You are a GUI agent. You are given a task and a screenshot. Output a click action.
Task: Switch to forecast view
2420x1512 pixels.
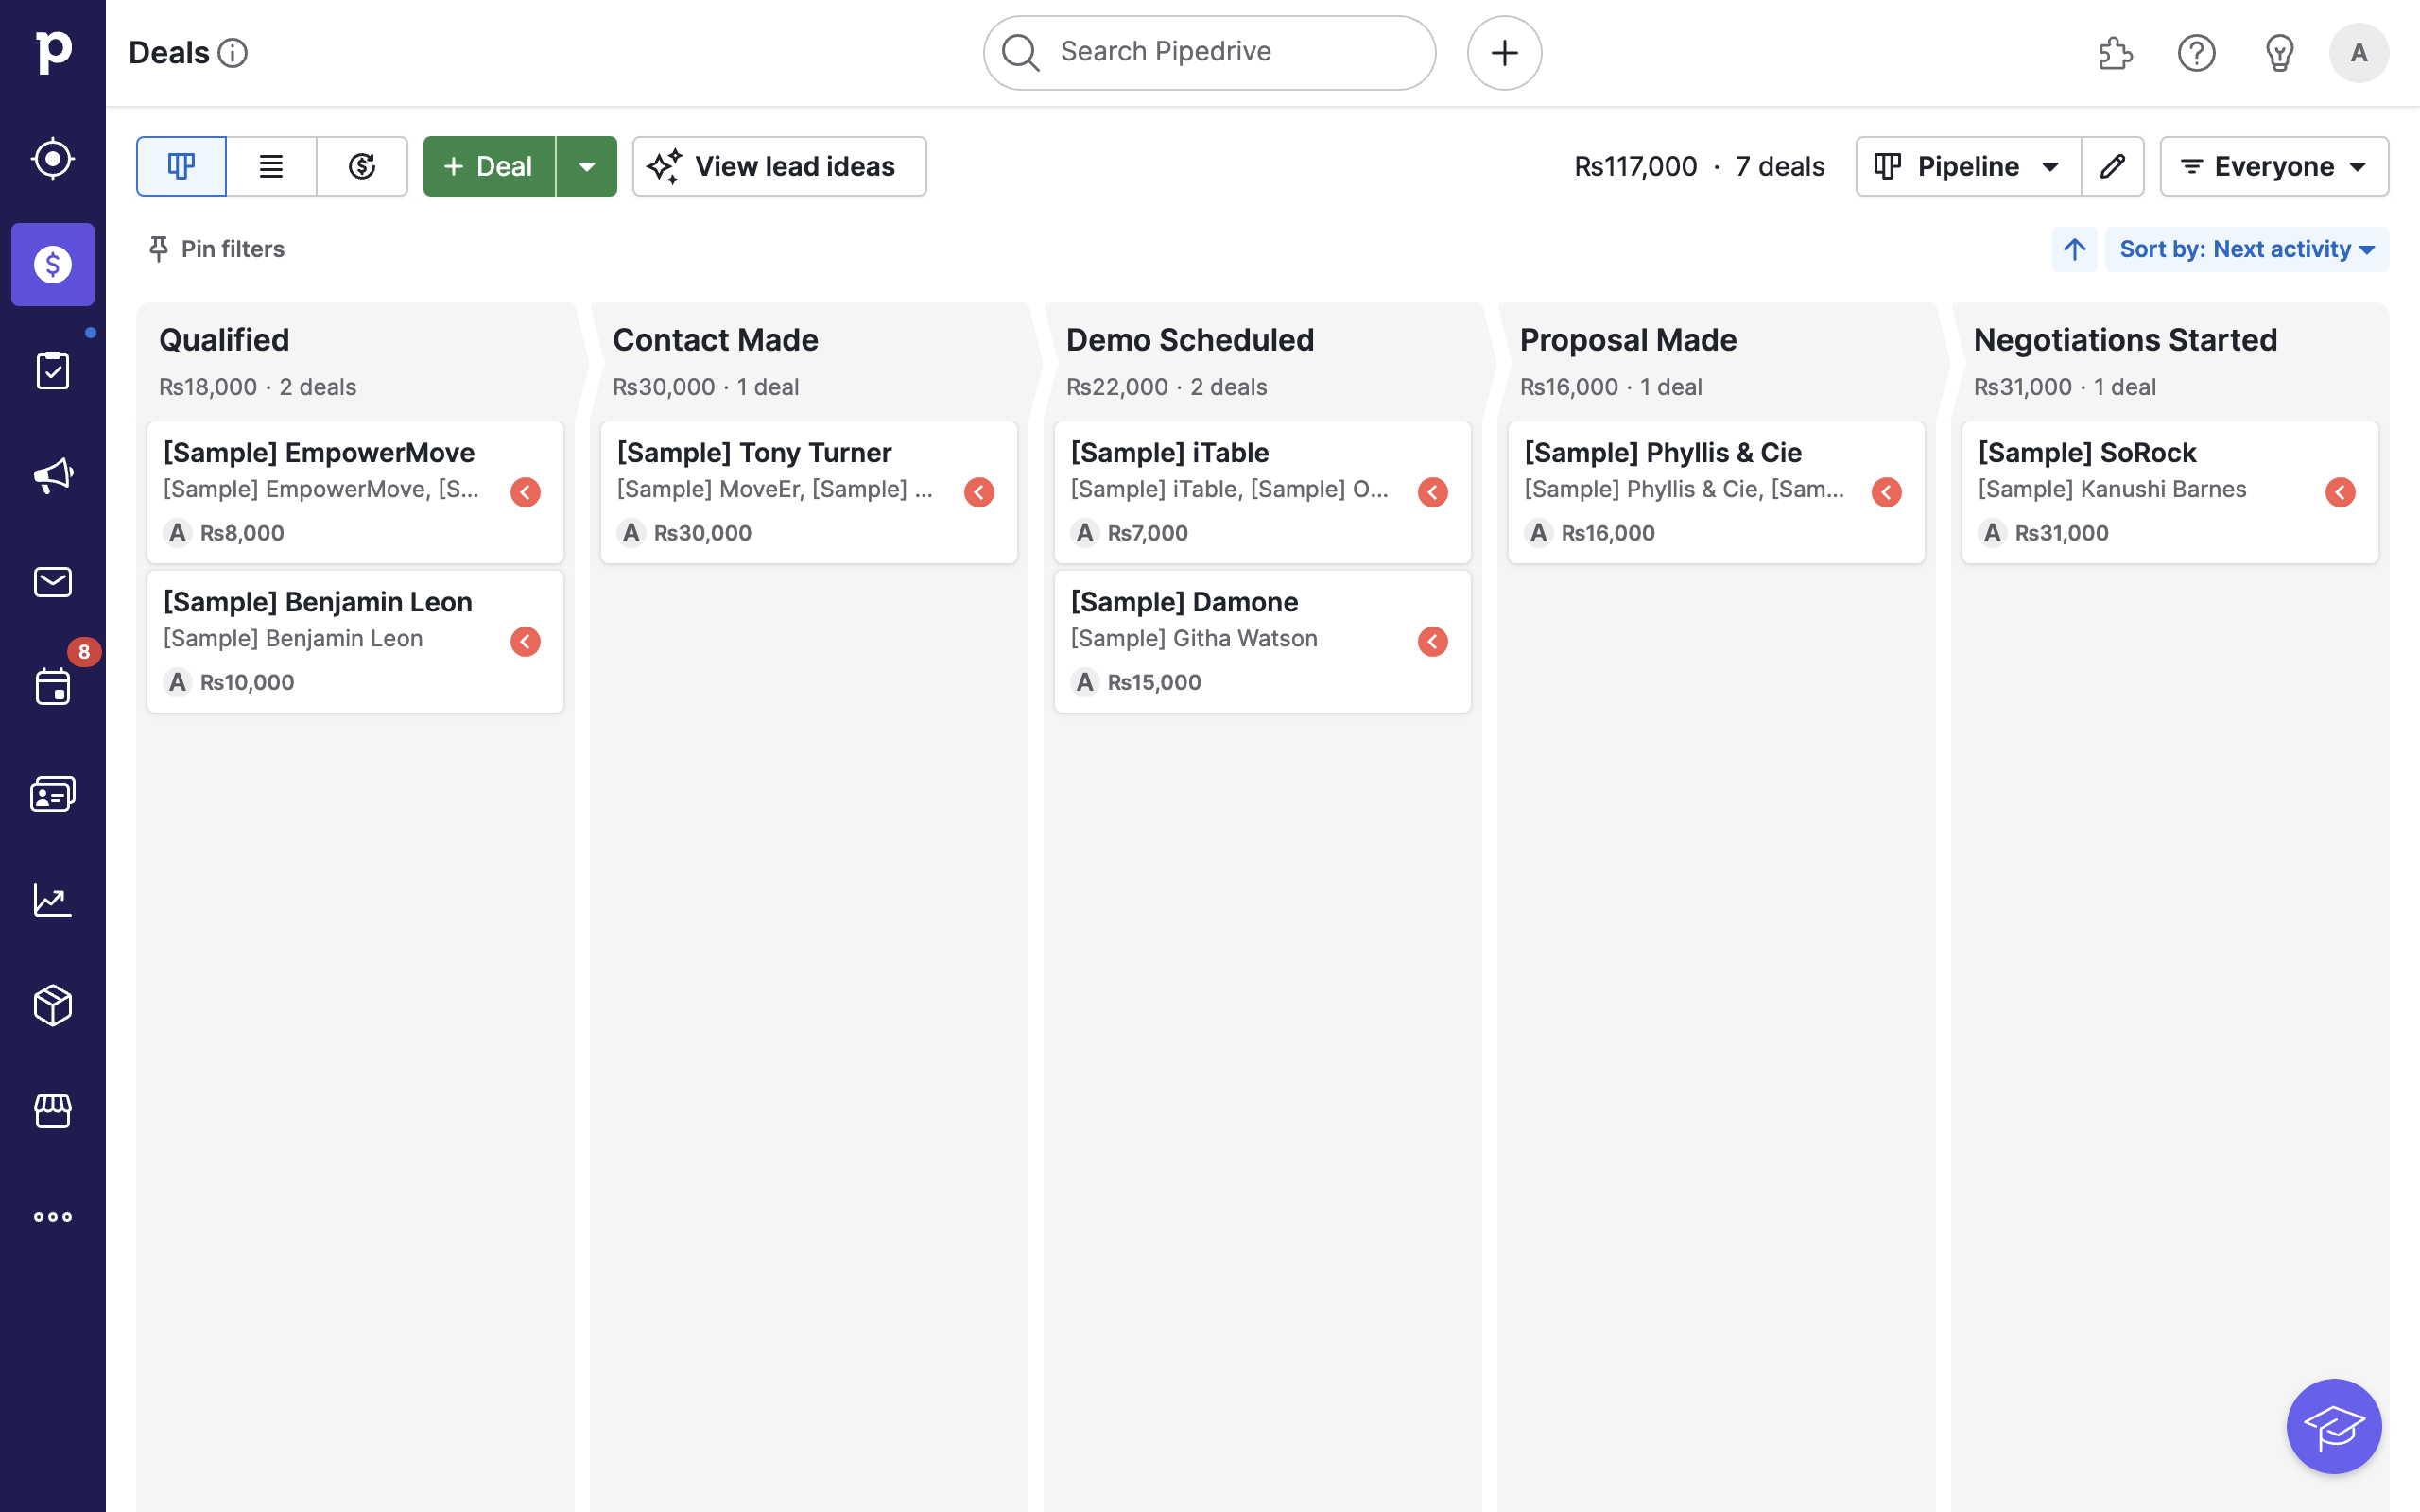(x=362, y=166)
